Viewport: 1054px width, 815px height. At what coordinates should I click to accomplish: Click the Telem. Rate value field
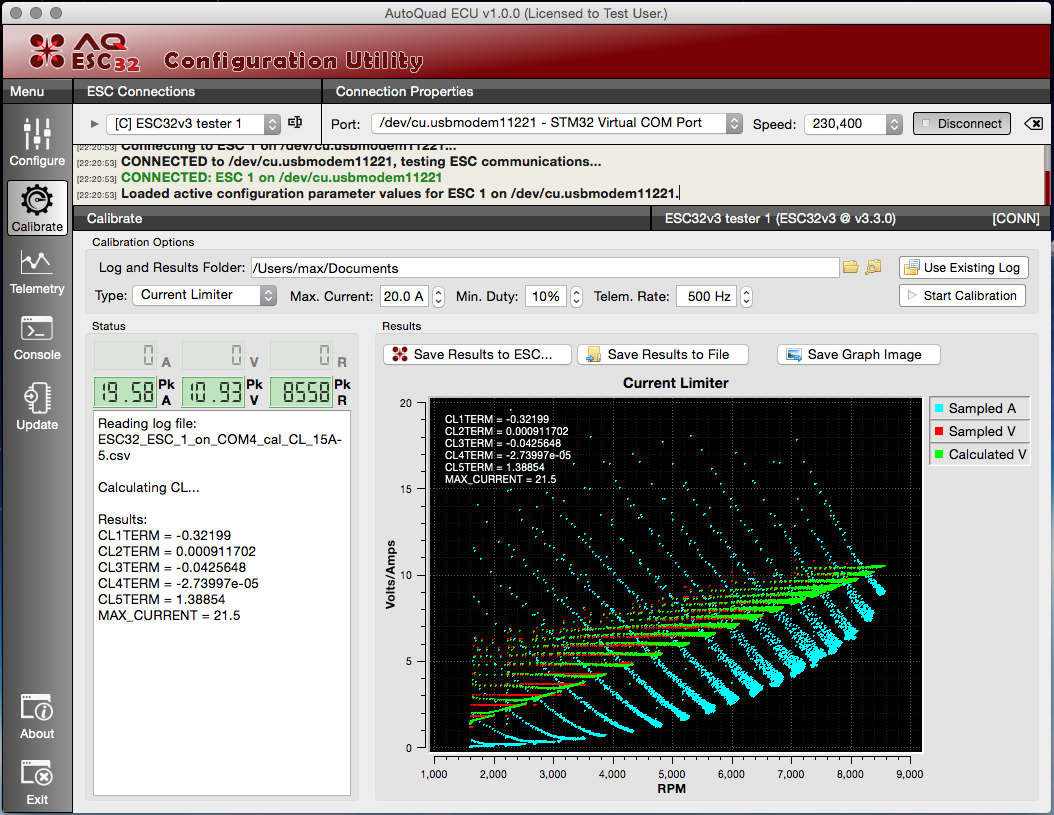point(707,296)
